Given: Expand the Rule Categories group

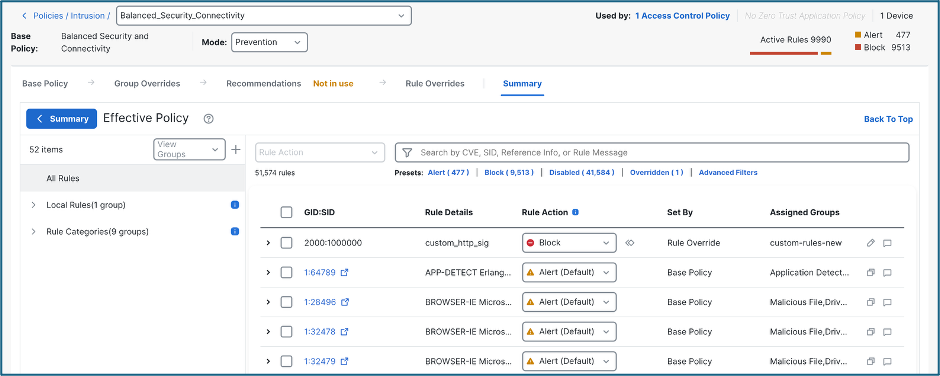Looking at the screenshot, I should pos(33,231).
